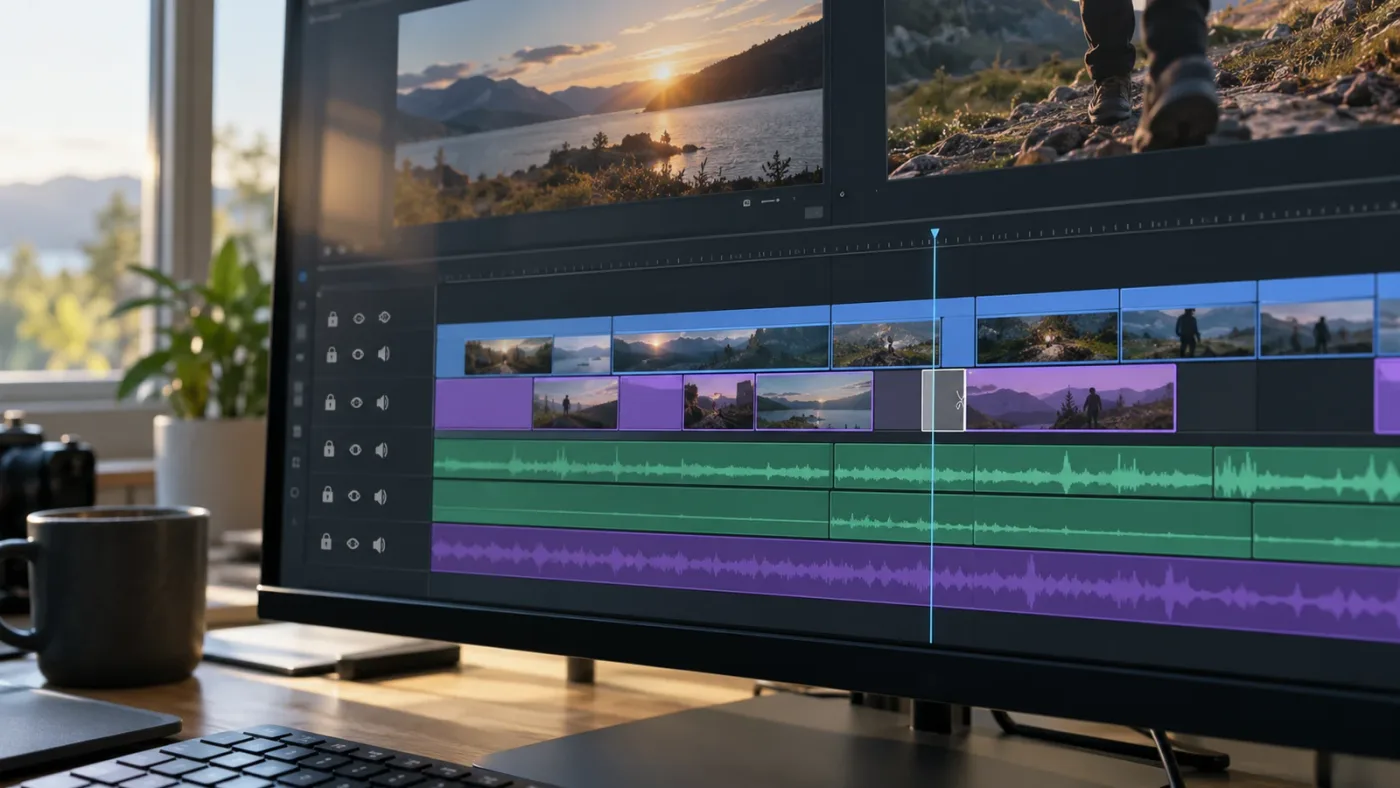Image resolution: width=1400 pixels, height=788 pixels.
Task: Select the solid purple block starting the purple track
Action: tap(484, 403)
